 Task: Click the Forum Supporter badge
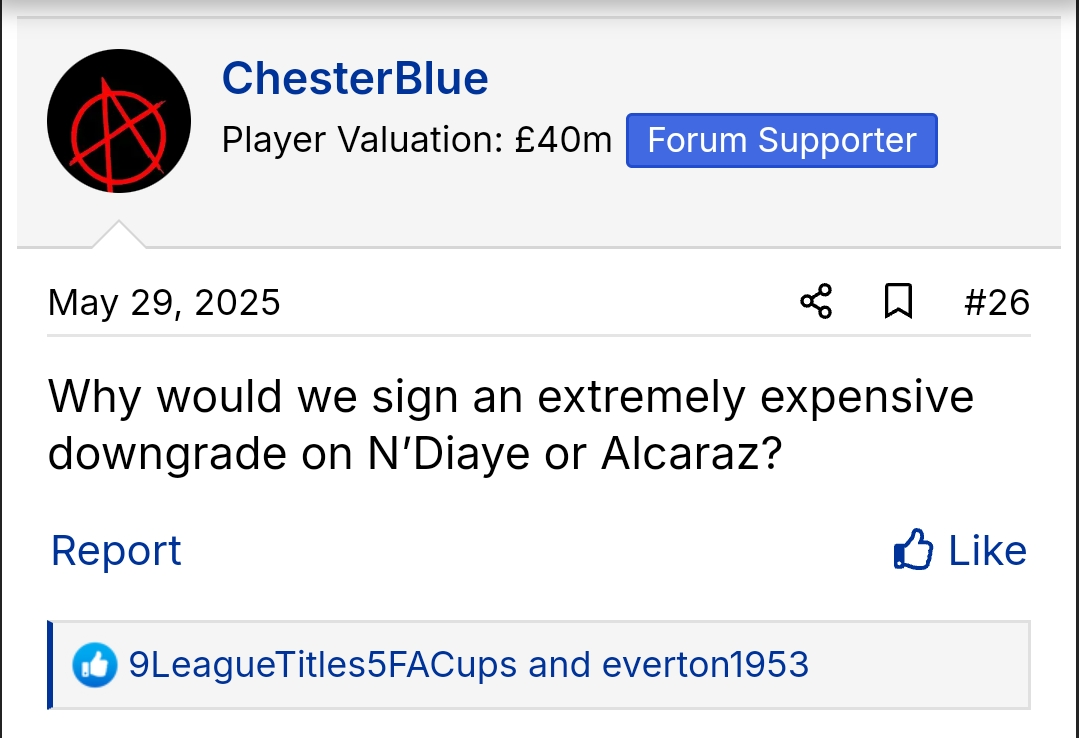pos(781,140)
